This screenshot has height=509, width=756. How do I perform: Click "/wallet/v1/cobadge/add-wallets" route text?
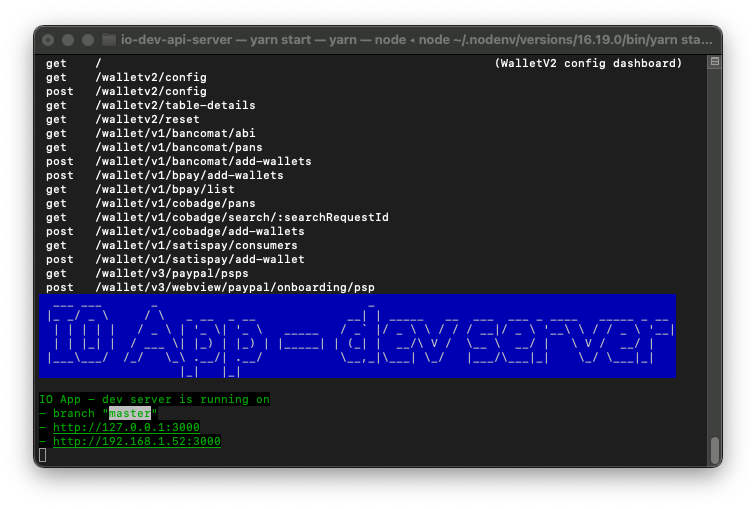[200, 231]
